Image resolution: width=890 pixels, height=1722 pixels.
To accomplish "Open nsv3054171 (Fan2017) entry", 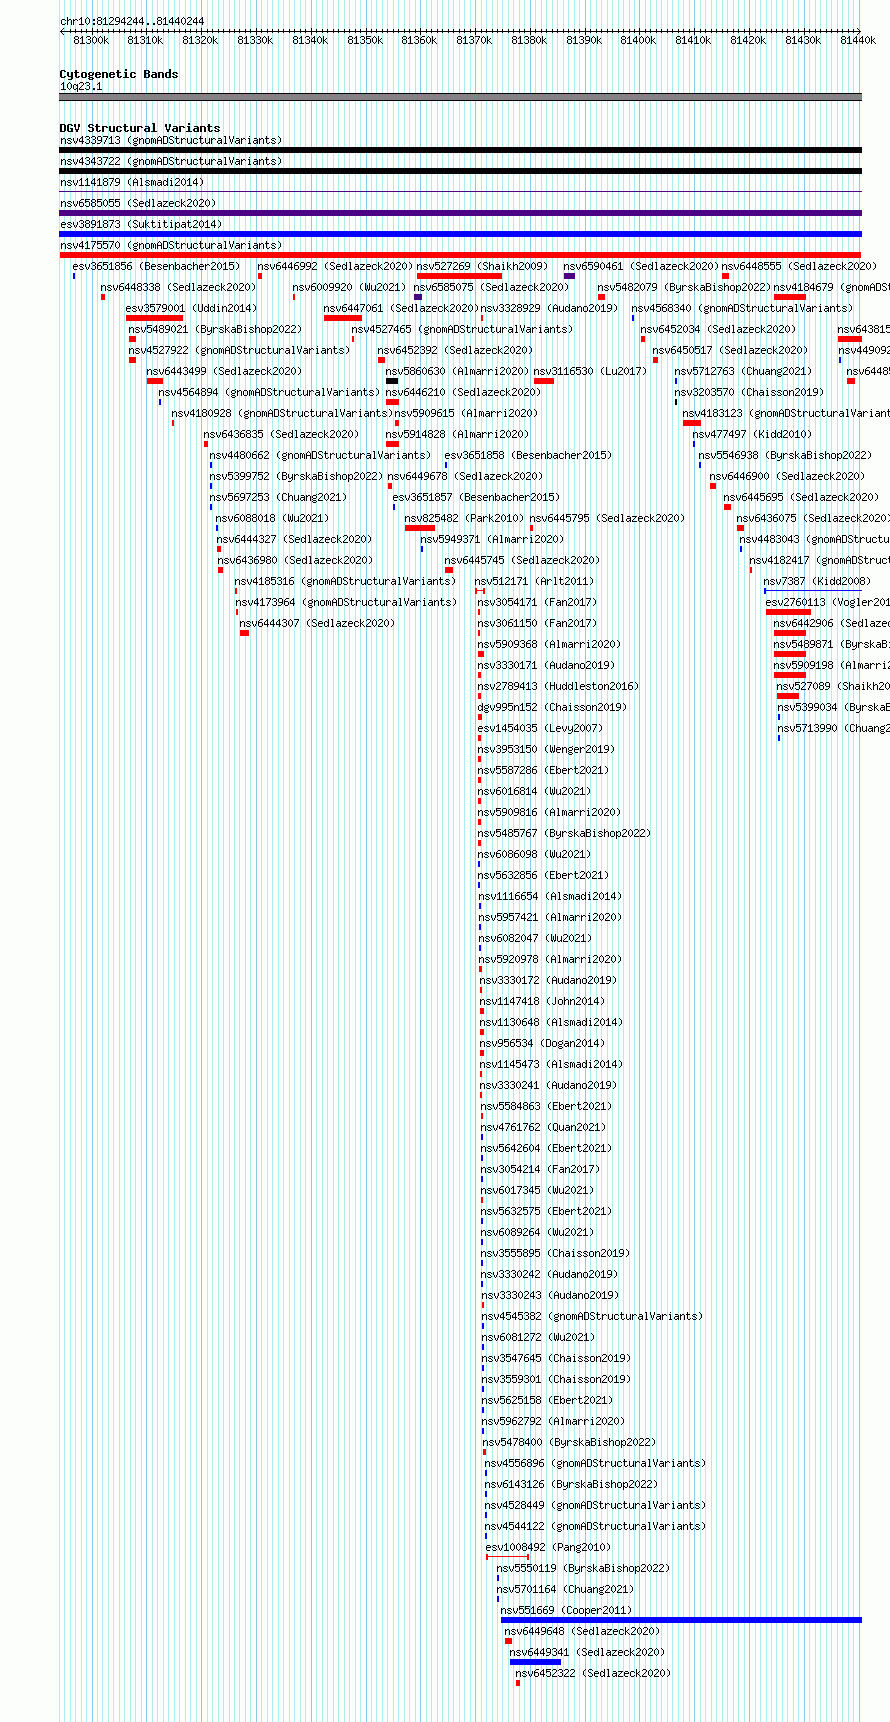I will click(x=537, y=602).
